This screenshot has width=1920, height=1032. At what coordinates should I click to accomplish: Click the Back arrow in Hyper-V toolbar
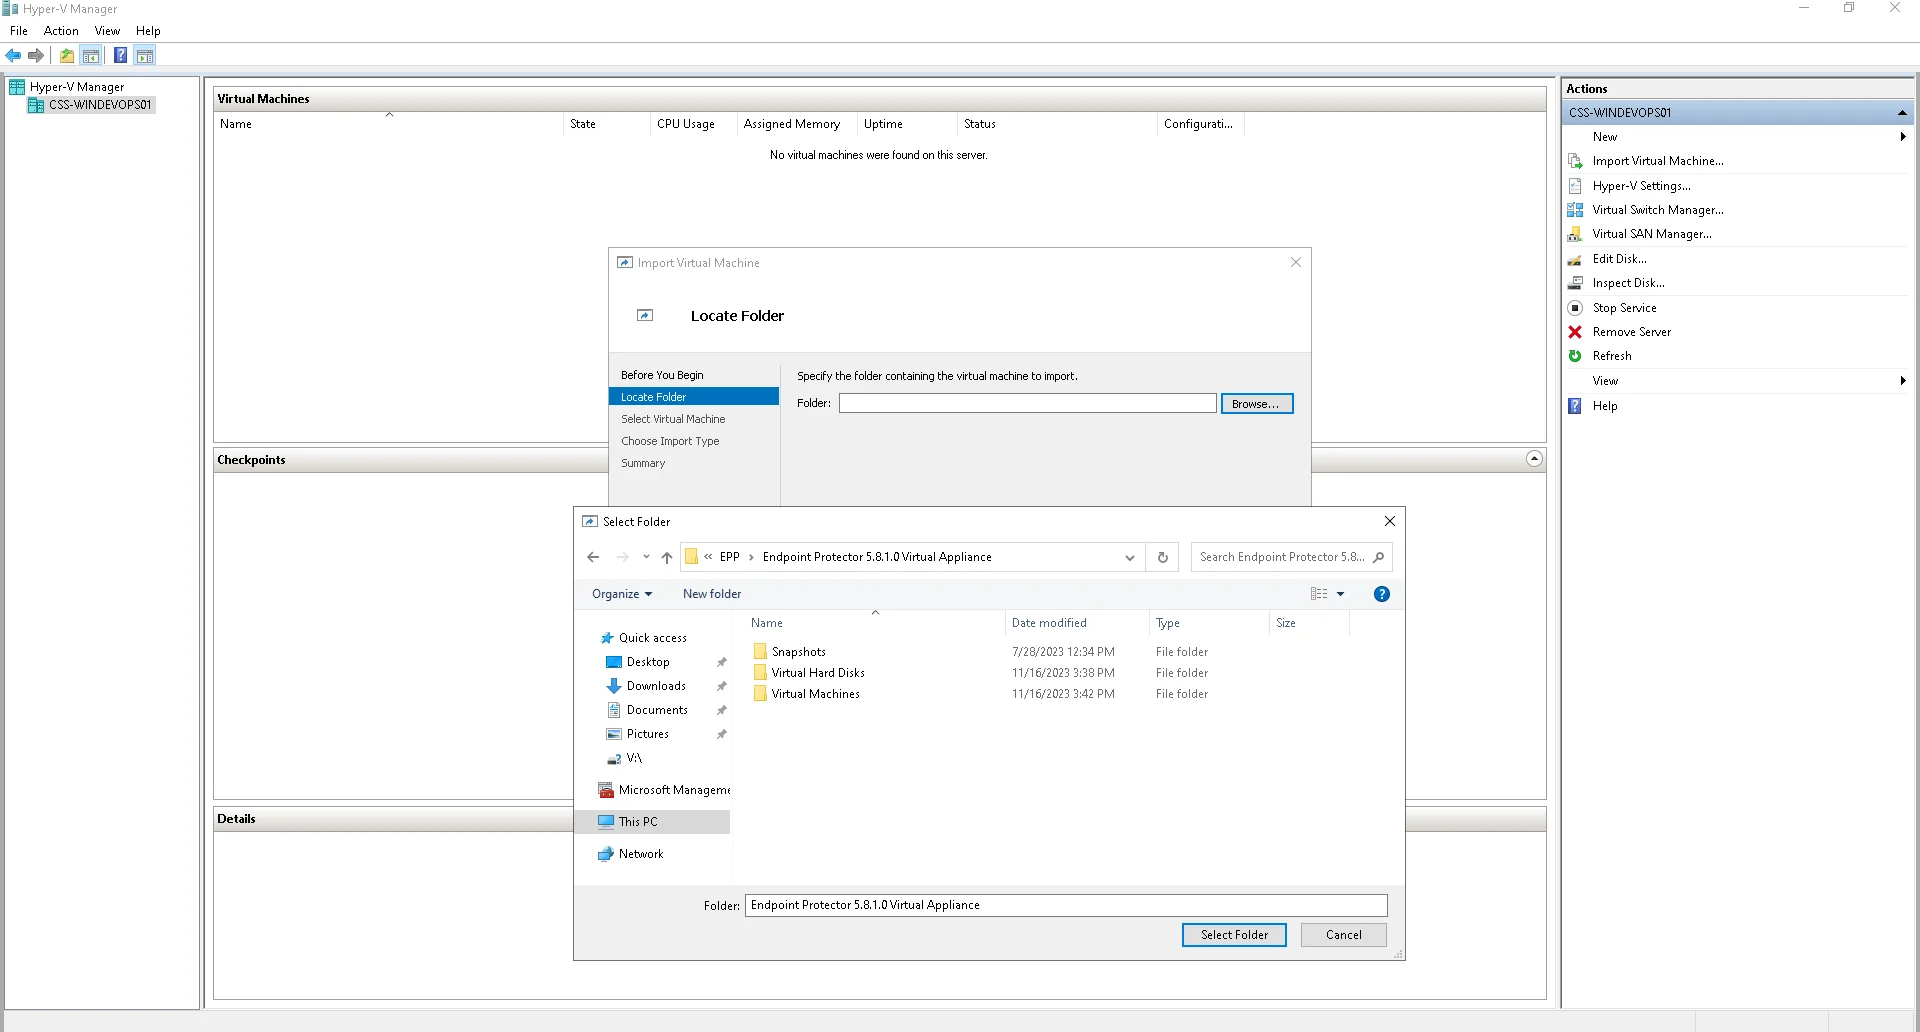pos(13,56)
